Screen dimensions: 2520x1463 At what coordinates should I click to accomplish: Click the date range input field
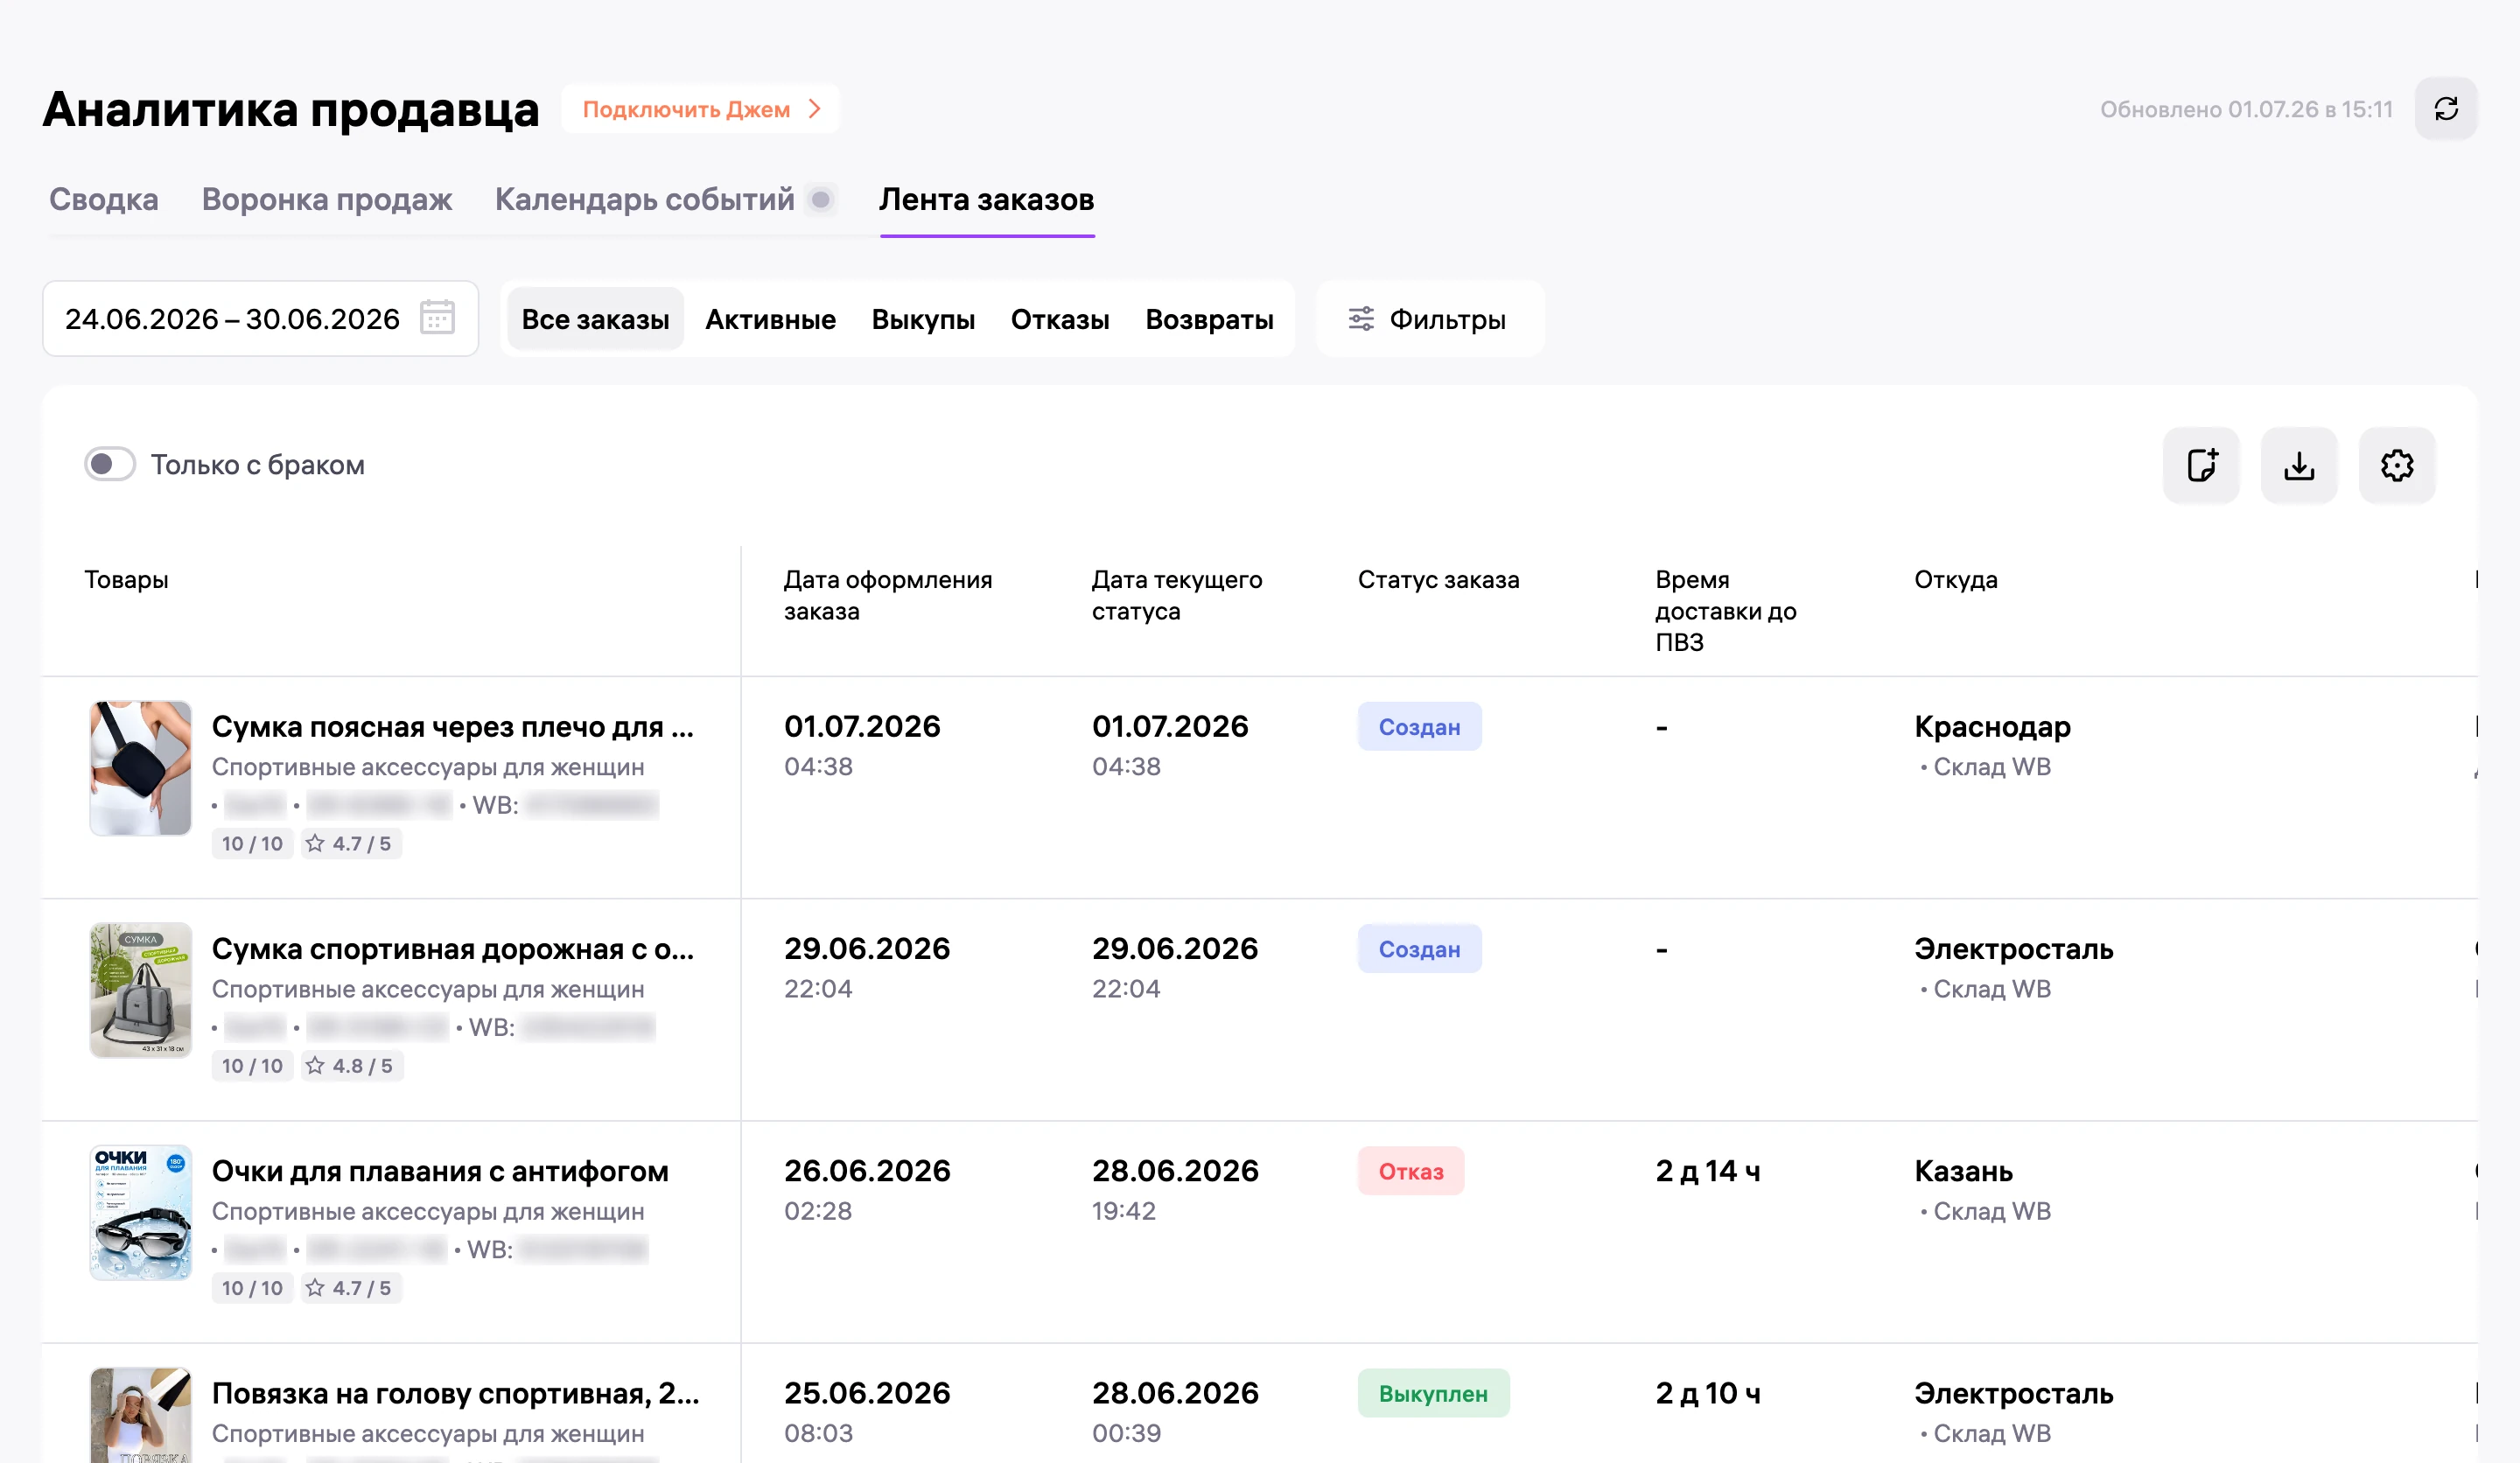[260, 319]
